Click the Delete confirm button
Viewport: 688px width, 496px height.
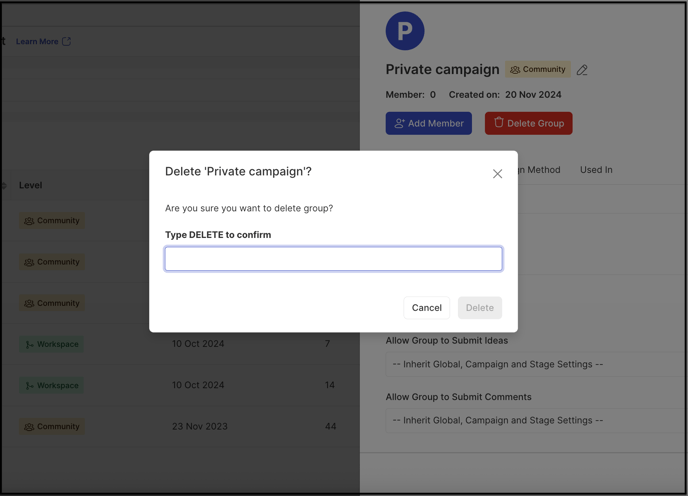click(480, 308)
